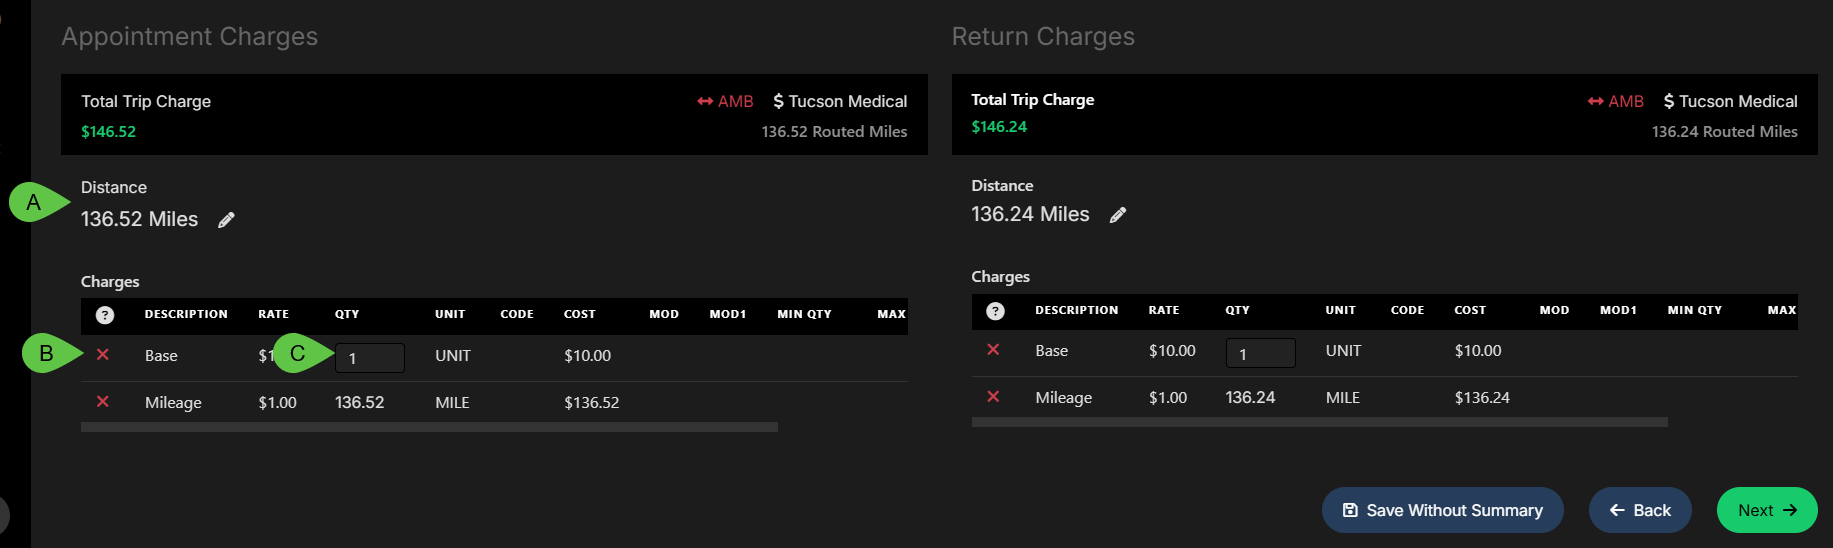Remove the Mileage charge in Appointment Charges
This screenshot has height=548, width=1833.
103,402
